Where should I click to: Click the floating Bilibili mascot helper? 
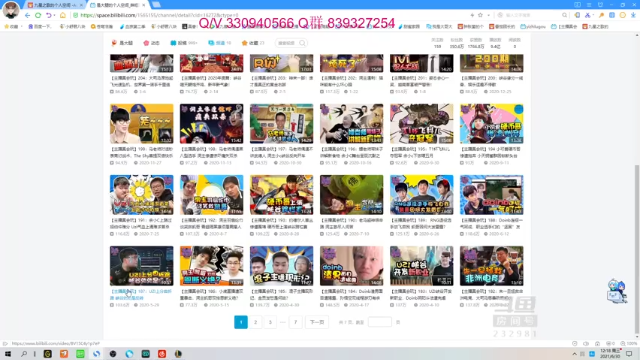[616, 291]
